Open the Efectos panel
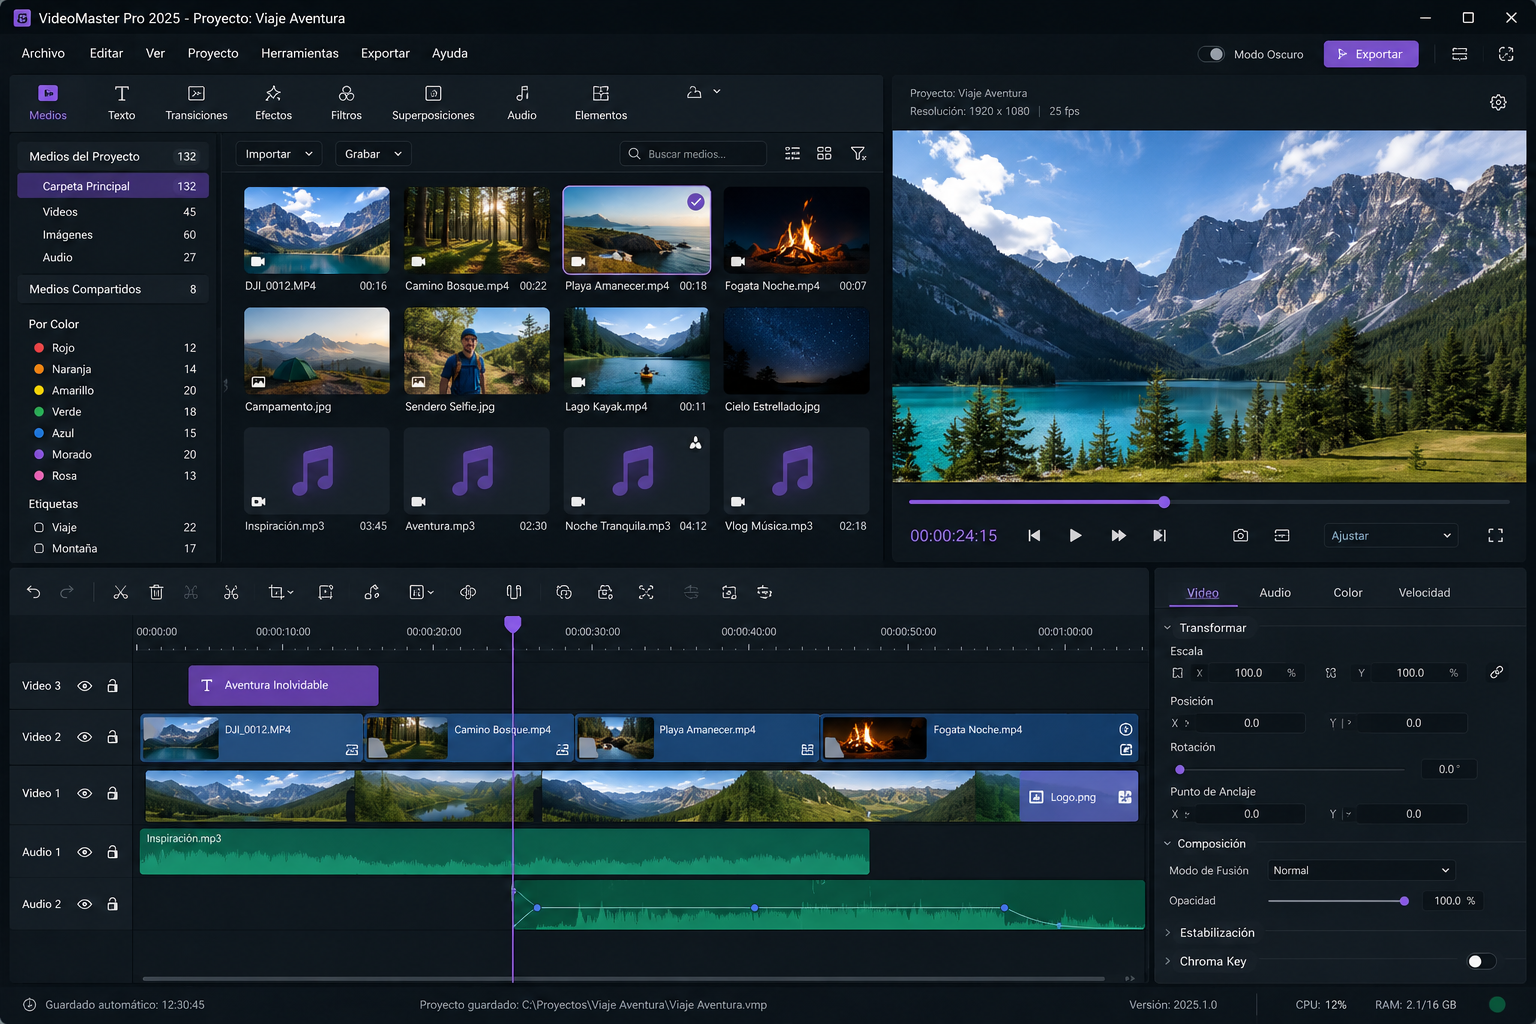1536x1024 pixels. pyautogui.click(x=273, y=103)
